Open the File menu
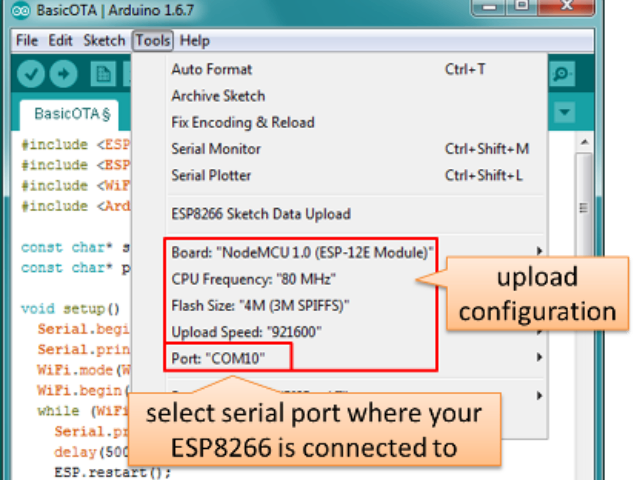This screenshot has height=480, width=640. coord(27,41)
